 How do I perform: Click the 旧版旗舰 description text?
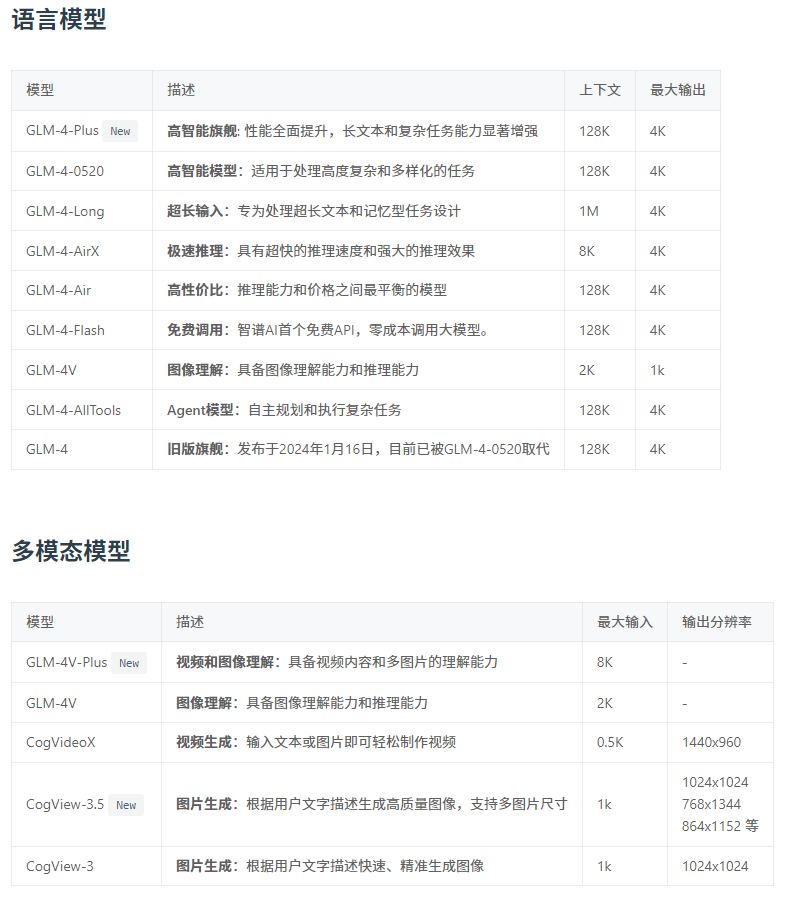(x=358, y=449)
